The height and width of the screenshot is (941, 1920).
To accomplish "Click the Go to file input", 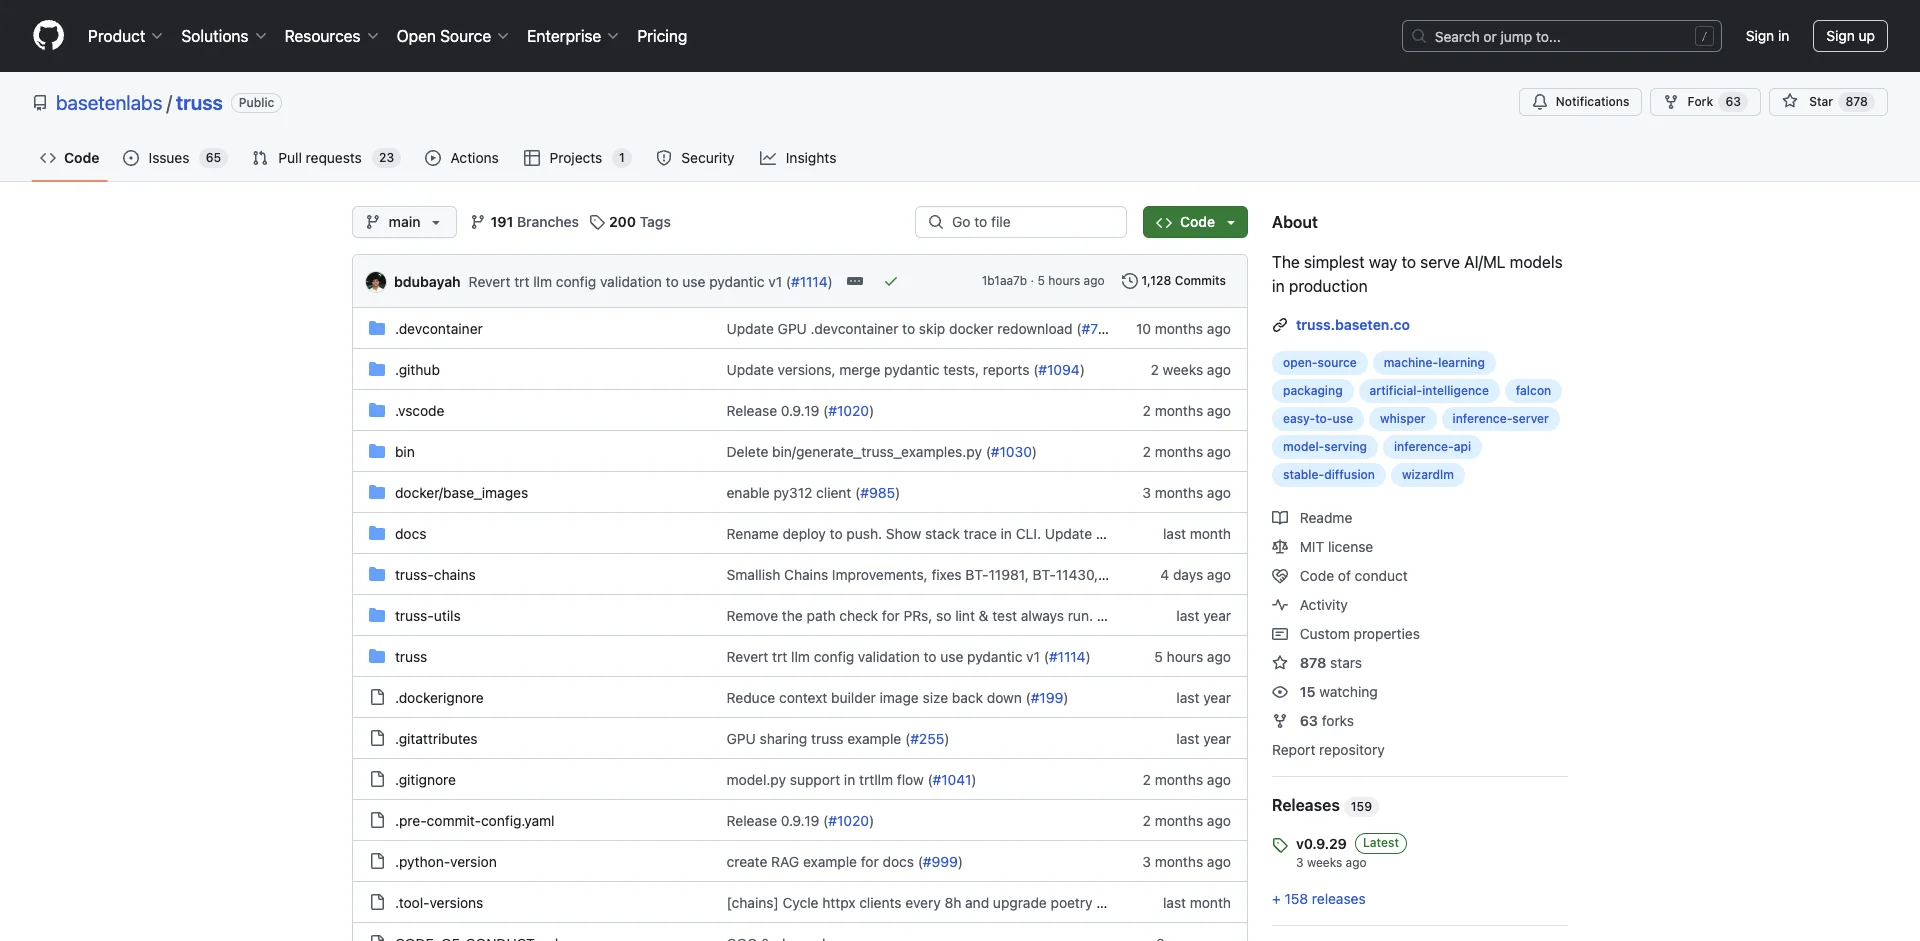I will (1021, 222).
